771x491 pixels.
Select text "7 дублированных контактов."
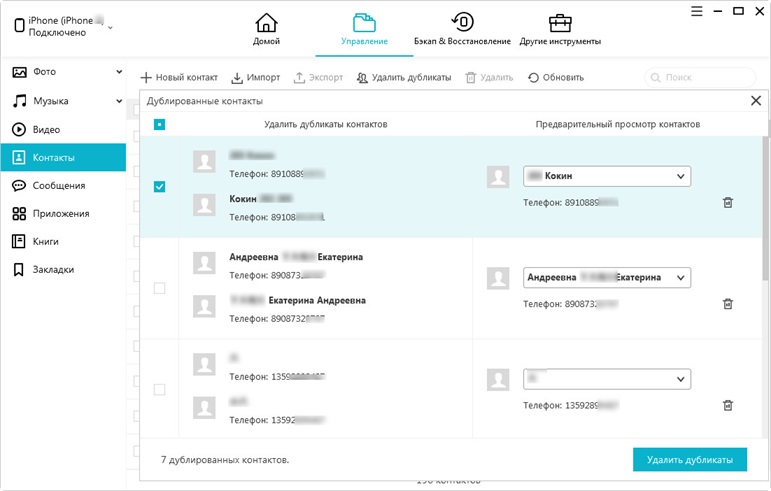(225, 460)
